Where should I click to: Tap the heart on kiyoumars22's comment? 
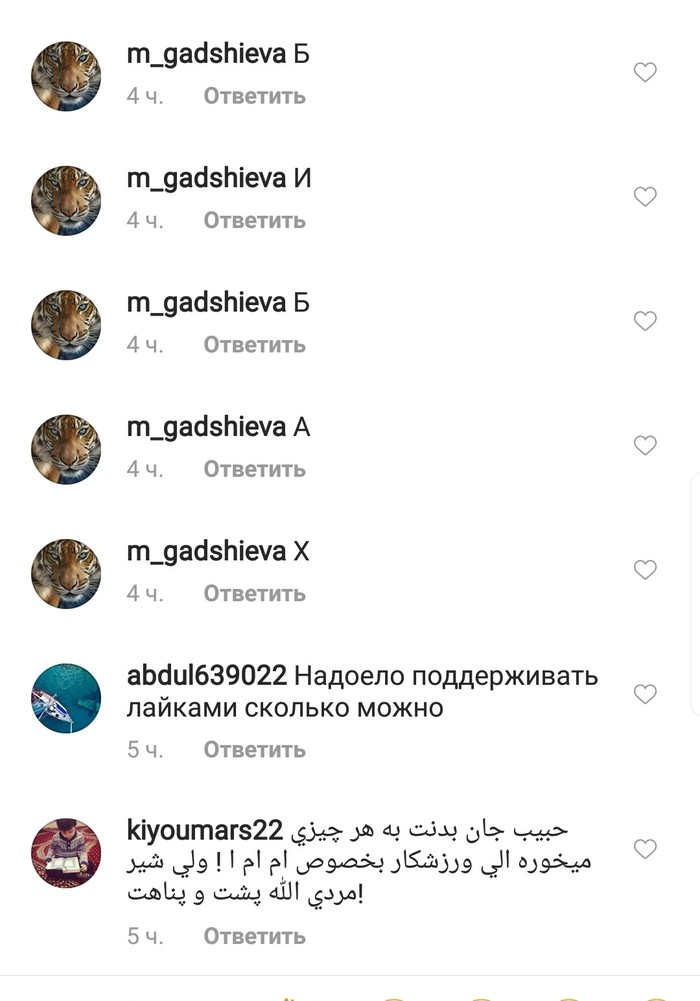click(x=645, y=848)
